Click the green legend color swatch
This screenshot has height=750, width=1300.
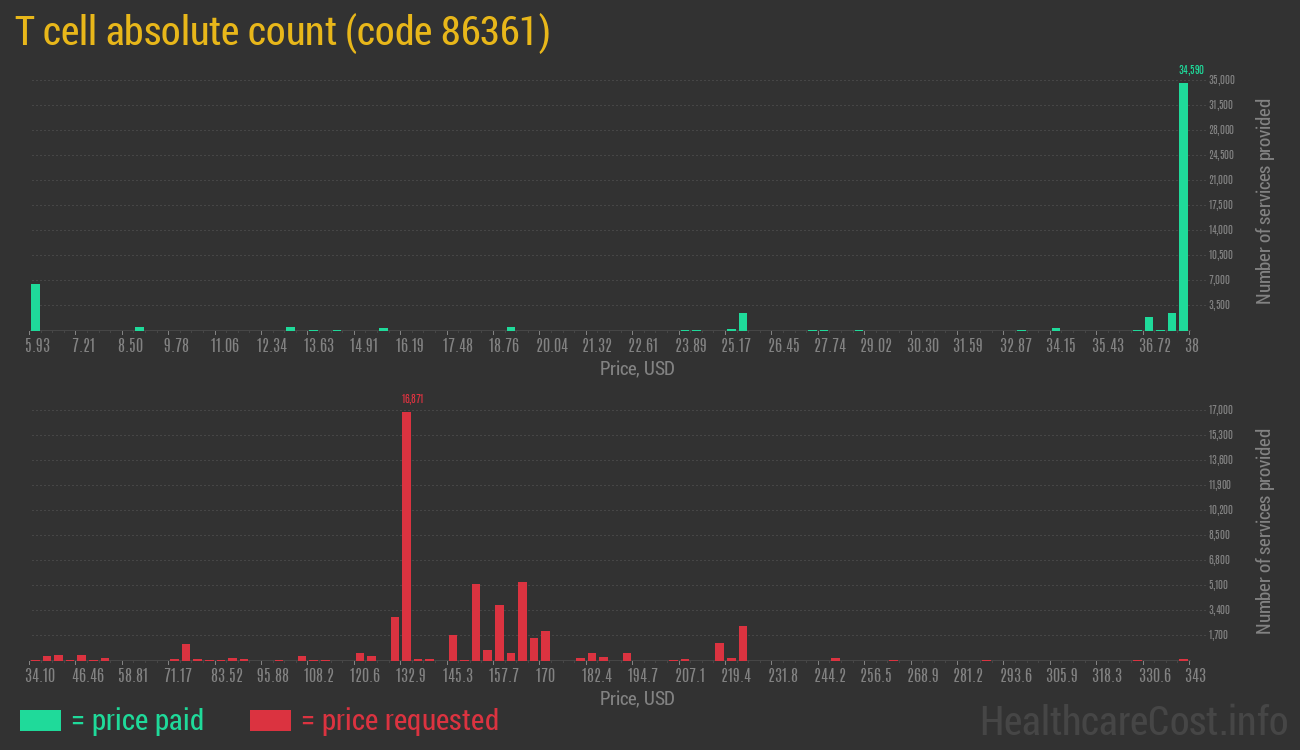(x=38, y=720)
